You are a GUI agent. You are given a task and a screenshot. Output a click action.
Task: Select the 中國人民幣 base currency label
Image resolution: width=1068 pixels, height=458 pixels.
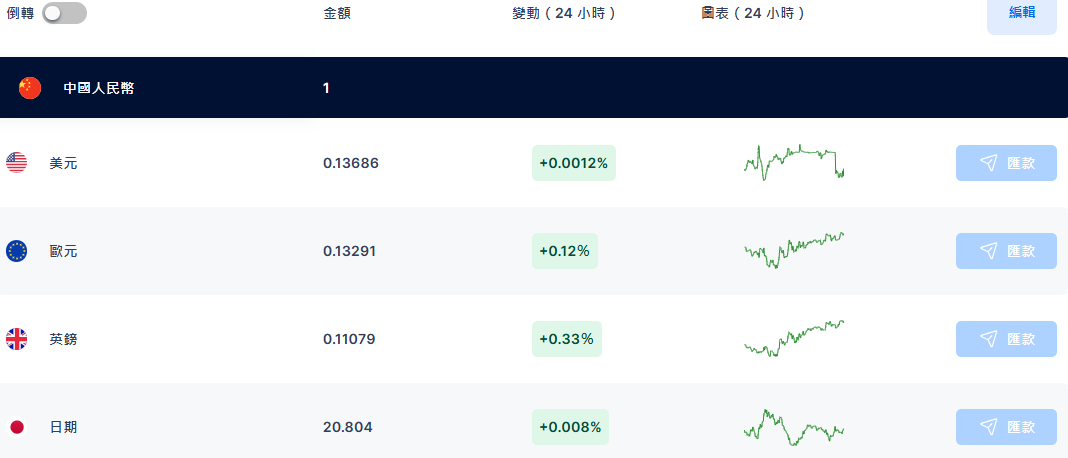click(x=99, y=88)
